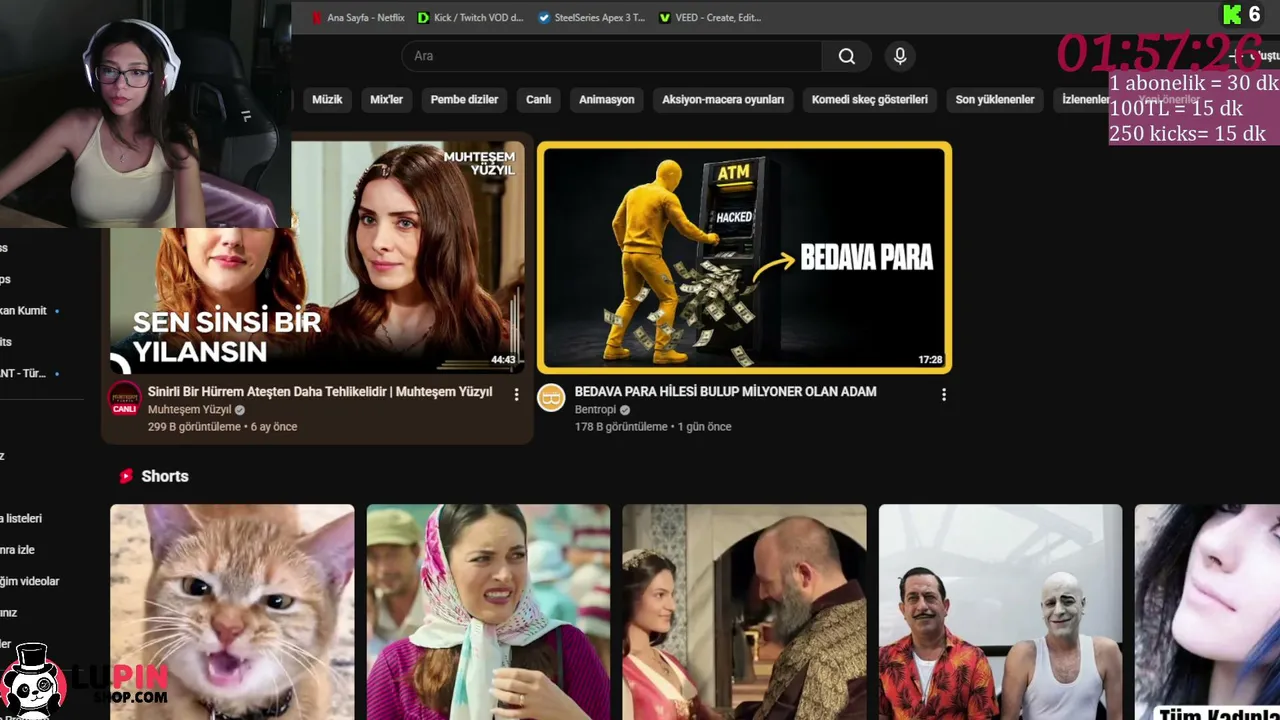
Task: Select the Canlı filter chip
Action: [539, 100]
